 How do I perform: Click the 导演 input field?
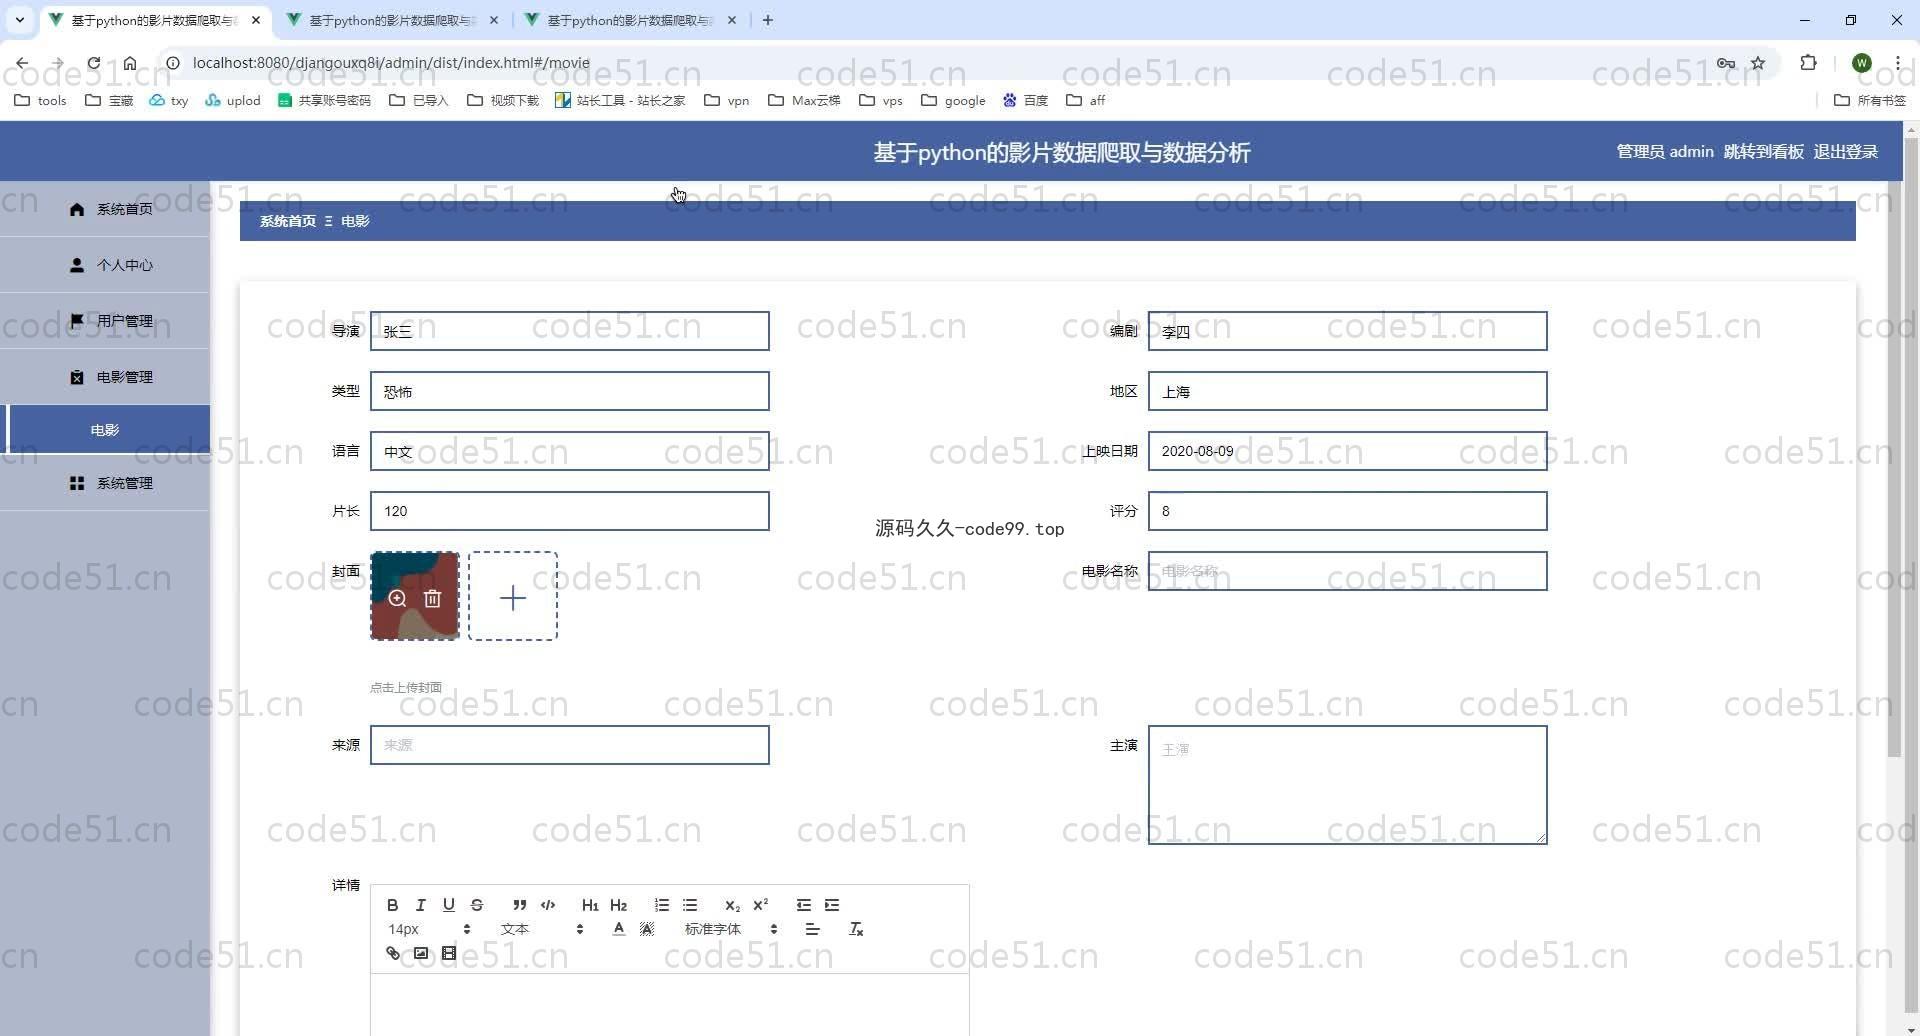pos(570,331)
